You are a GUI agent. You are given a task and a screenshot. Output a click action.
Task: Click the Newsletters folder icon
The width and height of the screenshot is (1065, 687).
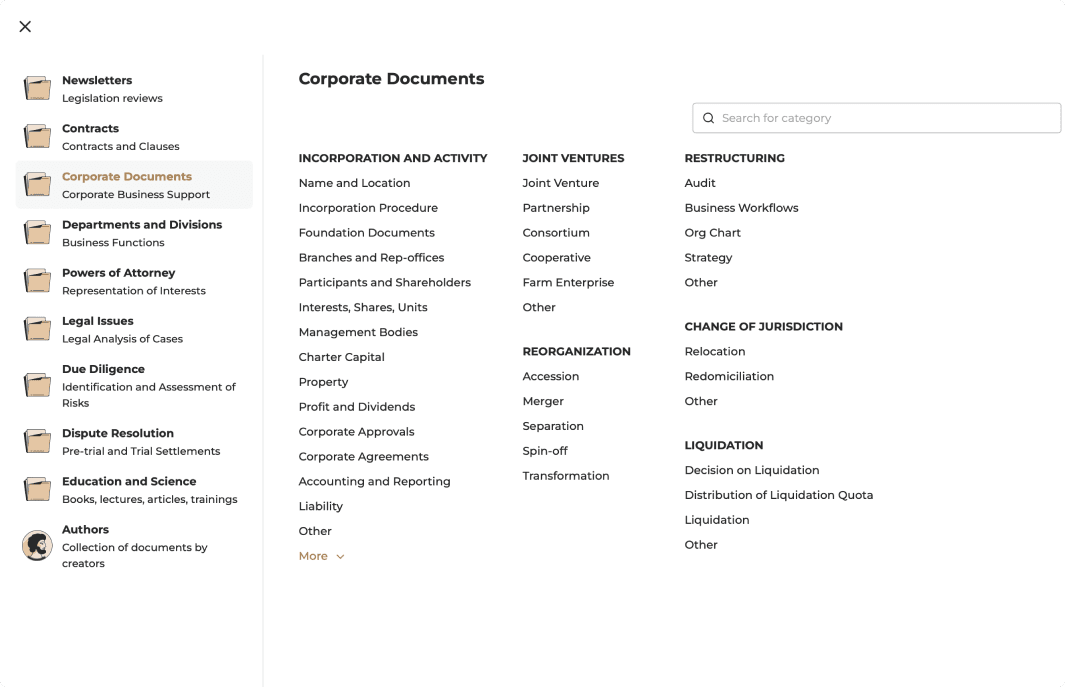pyautogui.click(x=37, y=88)
